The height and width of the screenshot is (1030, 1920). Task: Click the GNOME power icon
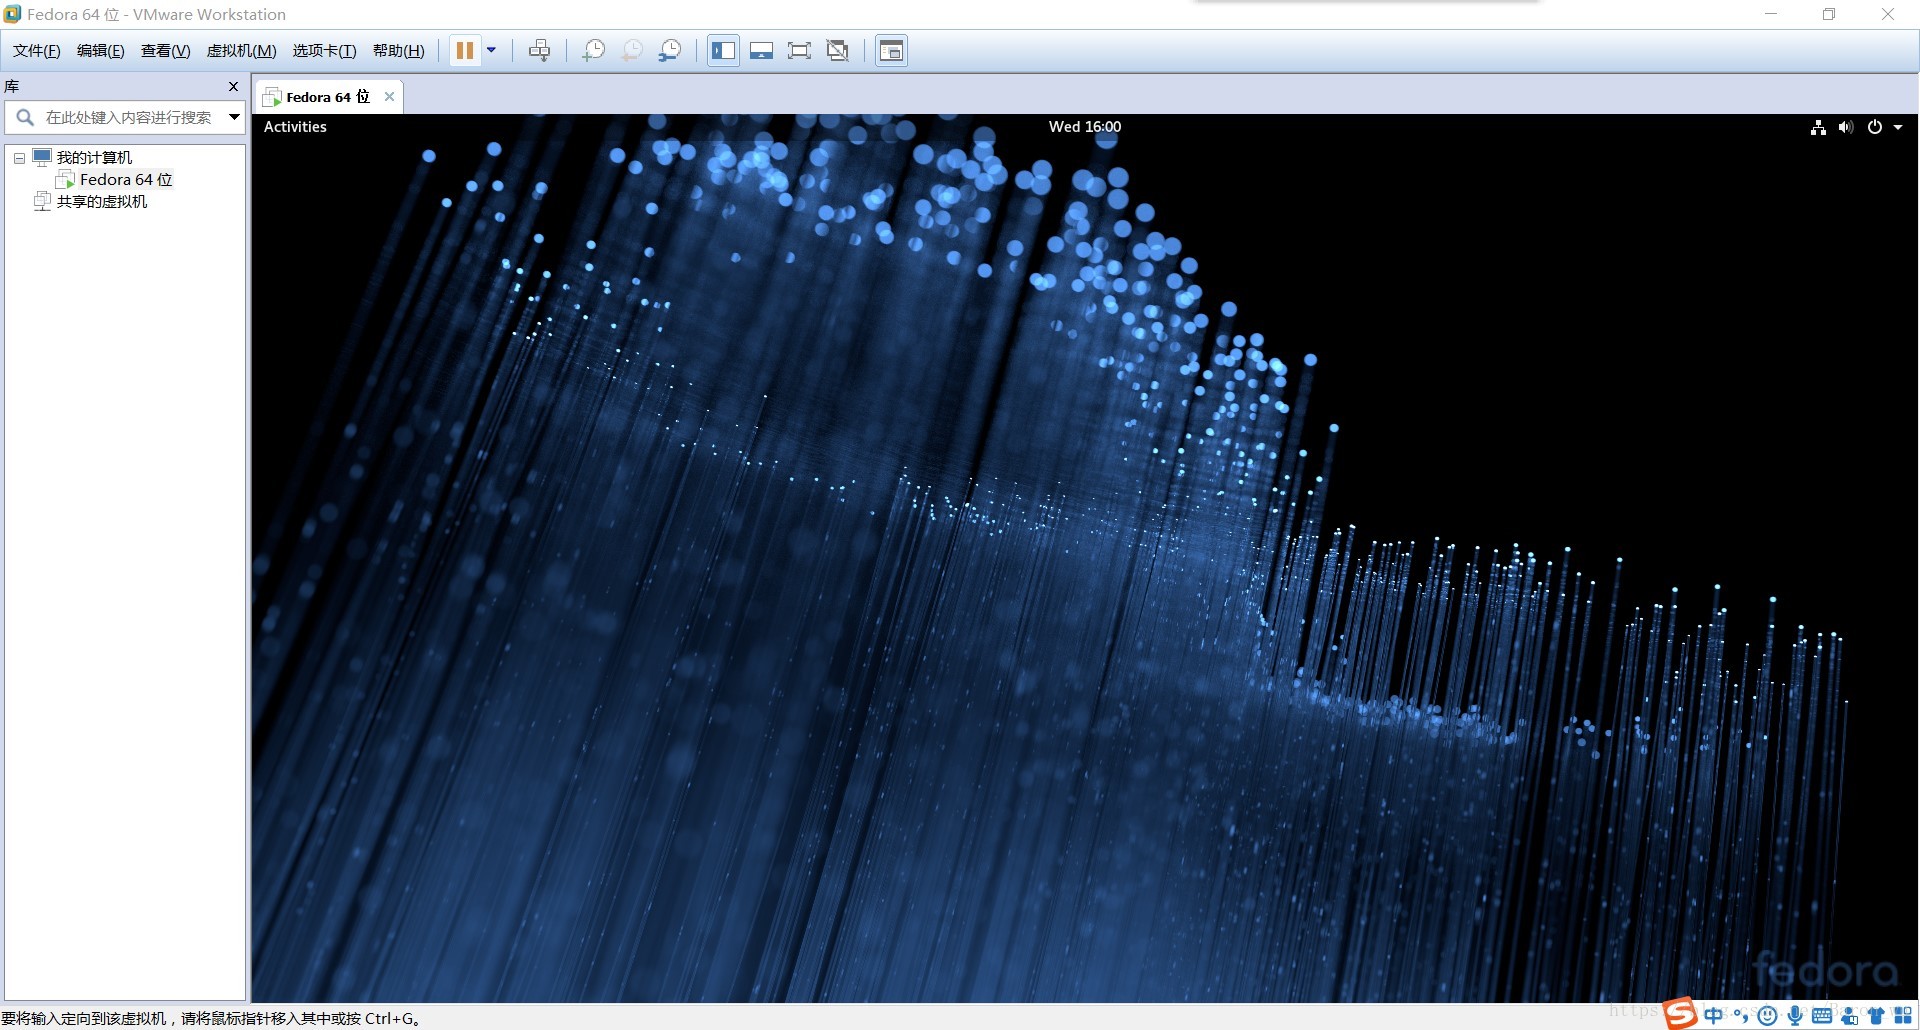(x=1875, y=127)
